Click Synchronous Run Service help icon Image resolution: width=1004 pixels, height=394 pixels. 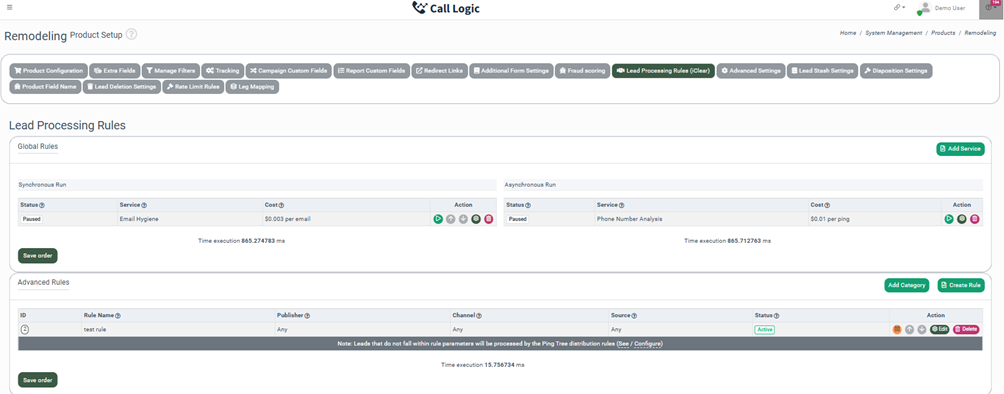tap(144, 206)
